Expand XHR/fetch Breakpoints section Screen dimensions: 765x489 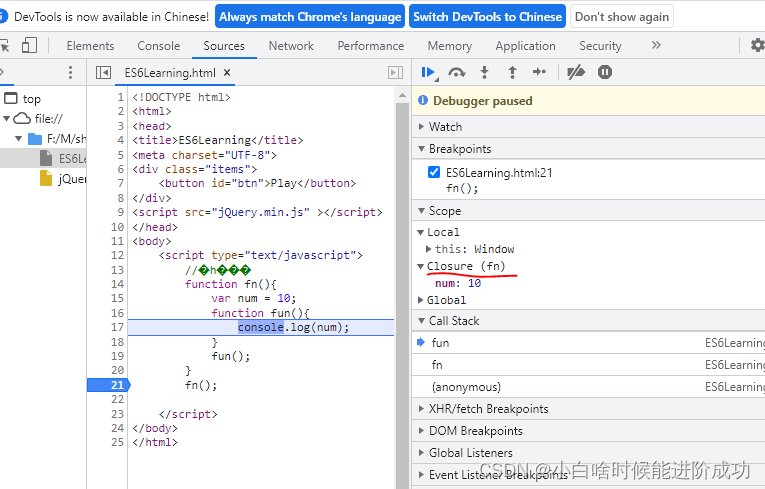(488, 409)
